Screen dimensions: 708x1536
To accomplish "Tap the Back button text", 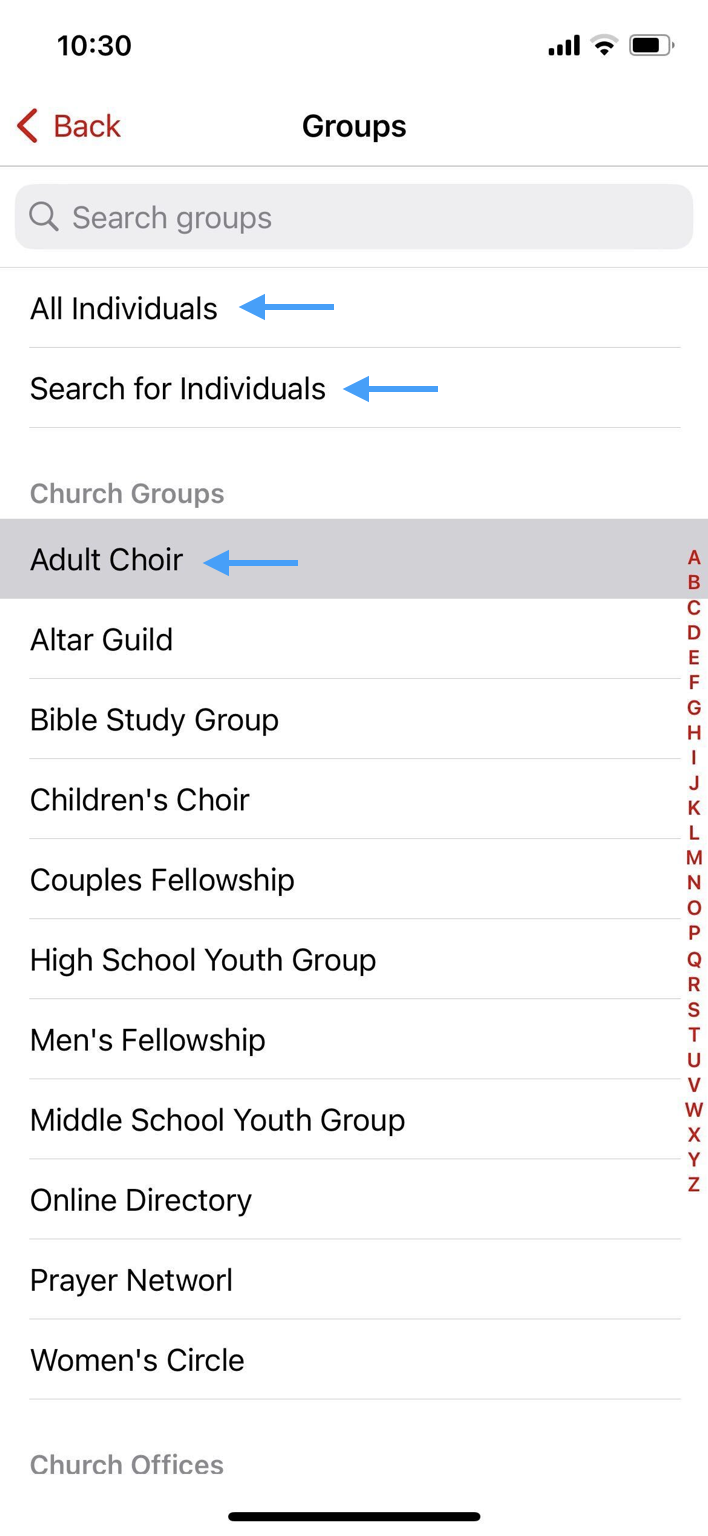I will click(x=87, y=126).
